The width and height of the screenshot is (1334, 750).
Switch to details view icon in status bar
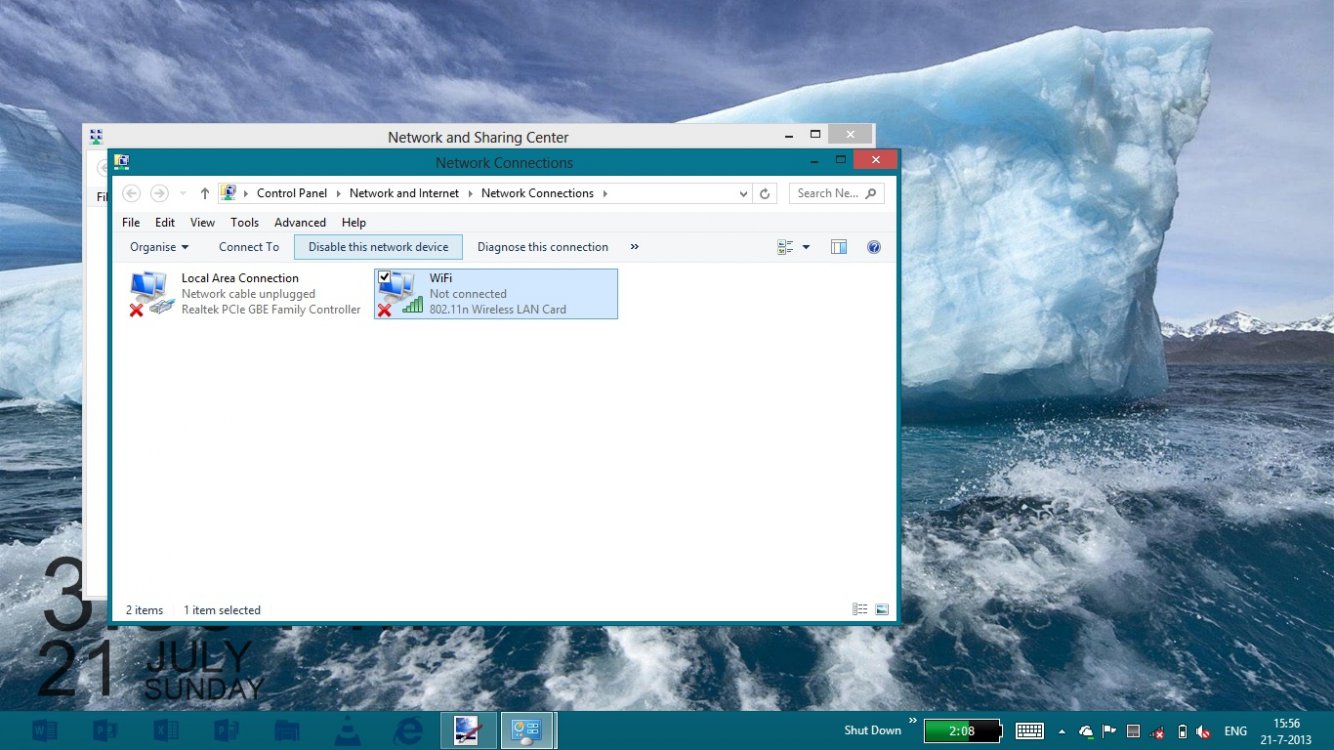[x=860, y=609]
